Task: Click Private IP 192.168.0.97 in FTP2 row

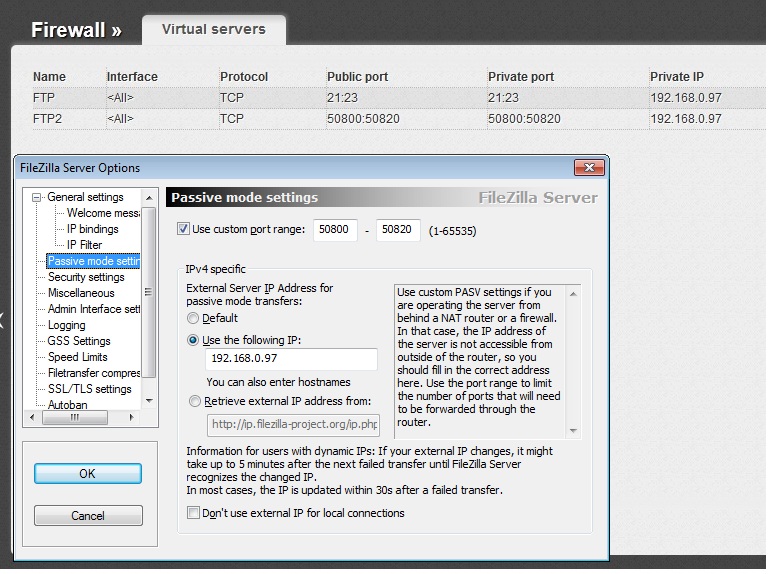Action: click(x=686, y=119)
